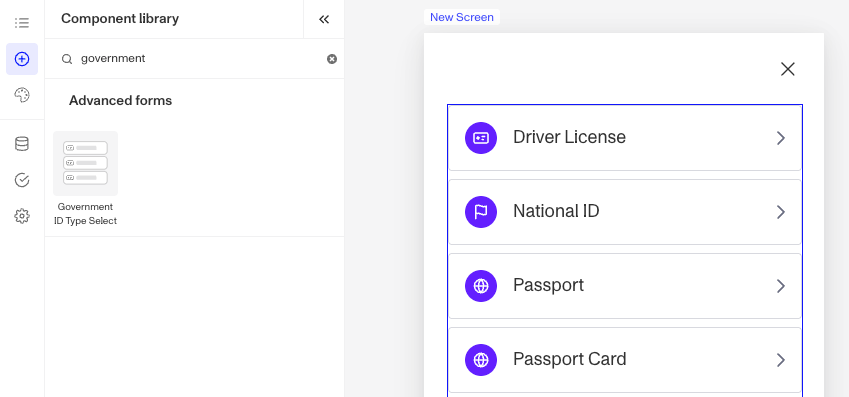Click the Government ID Type Select caption
Viewport: 849px width, 397px height.
[x=86, y=214]
